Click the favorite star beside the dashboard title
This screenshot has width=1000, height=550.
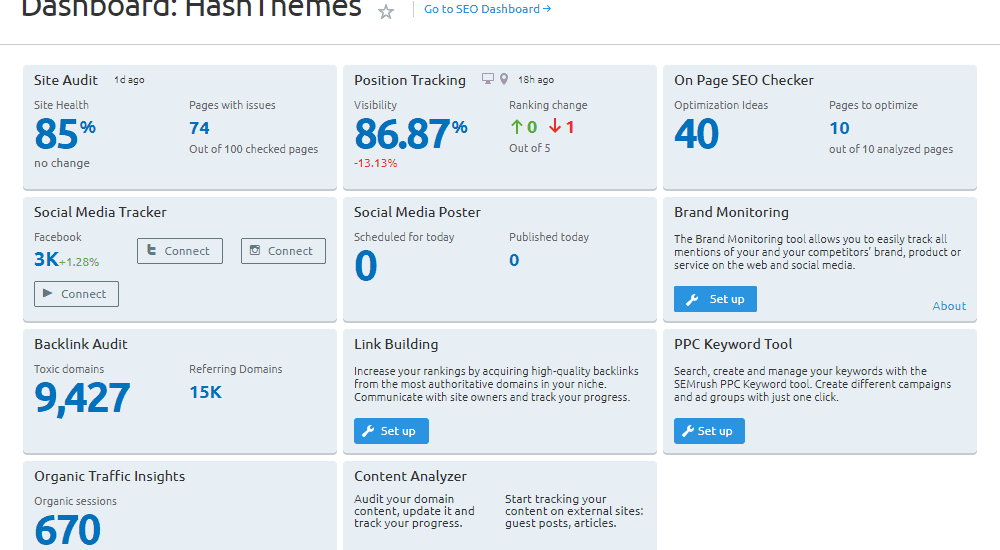coord(386,11)
